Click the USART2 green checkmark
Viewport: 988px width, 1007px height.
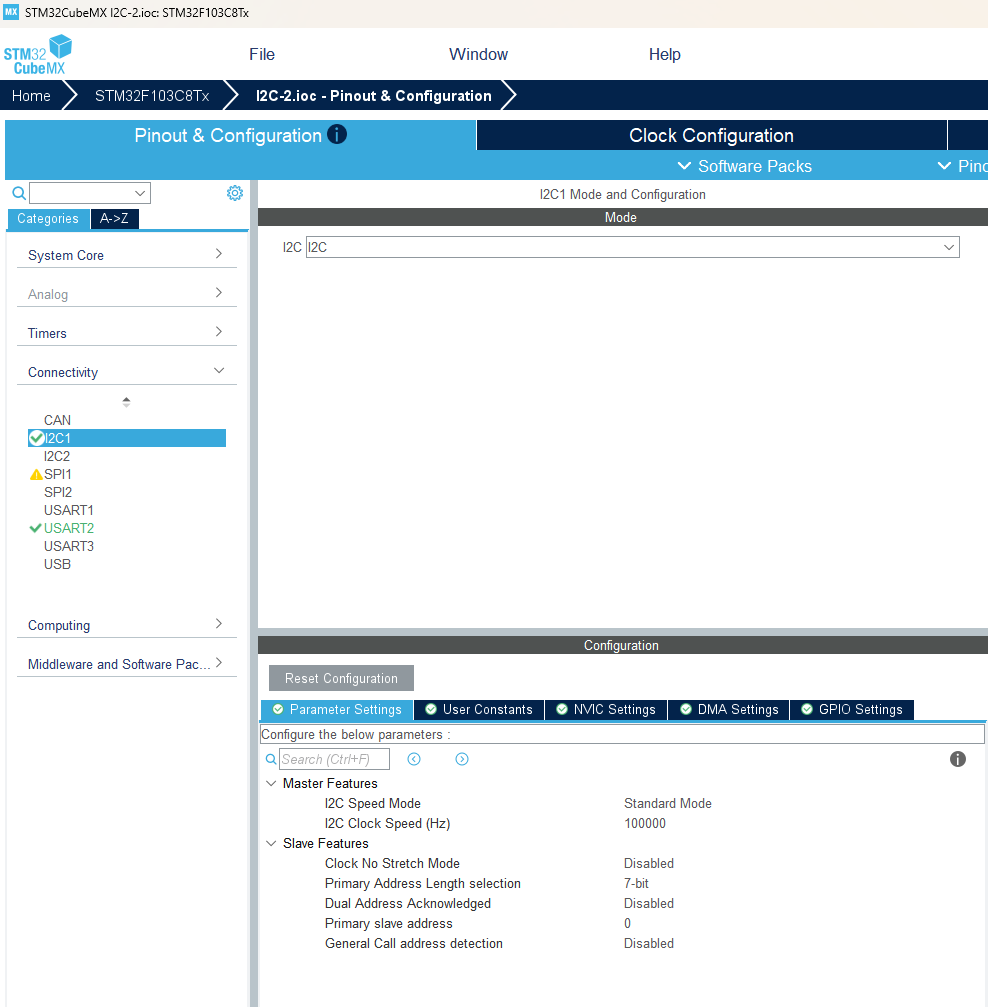click(x=35, y=528)
